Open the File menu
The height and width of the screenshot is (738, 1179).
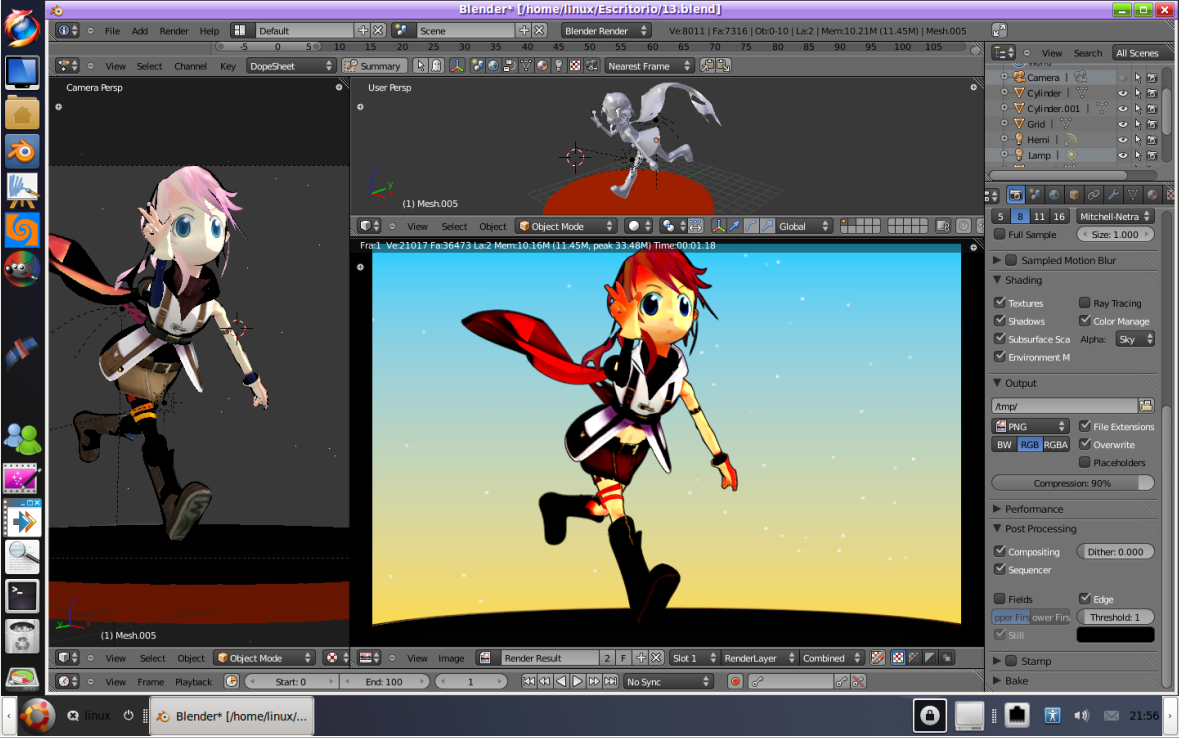pos(112,31)
